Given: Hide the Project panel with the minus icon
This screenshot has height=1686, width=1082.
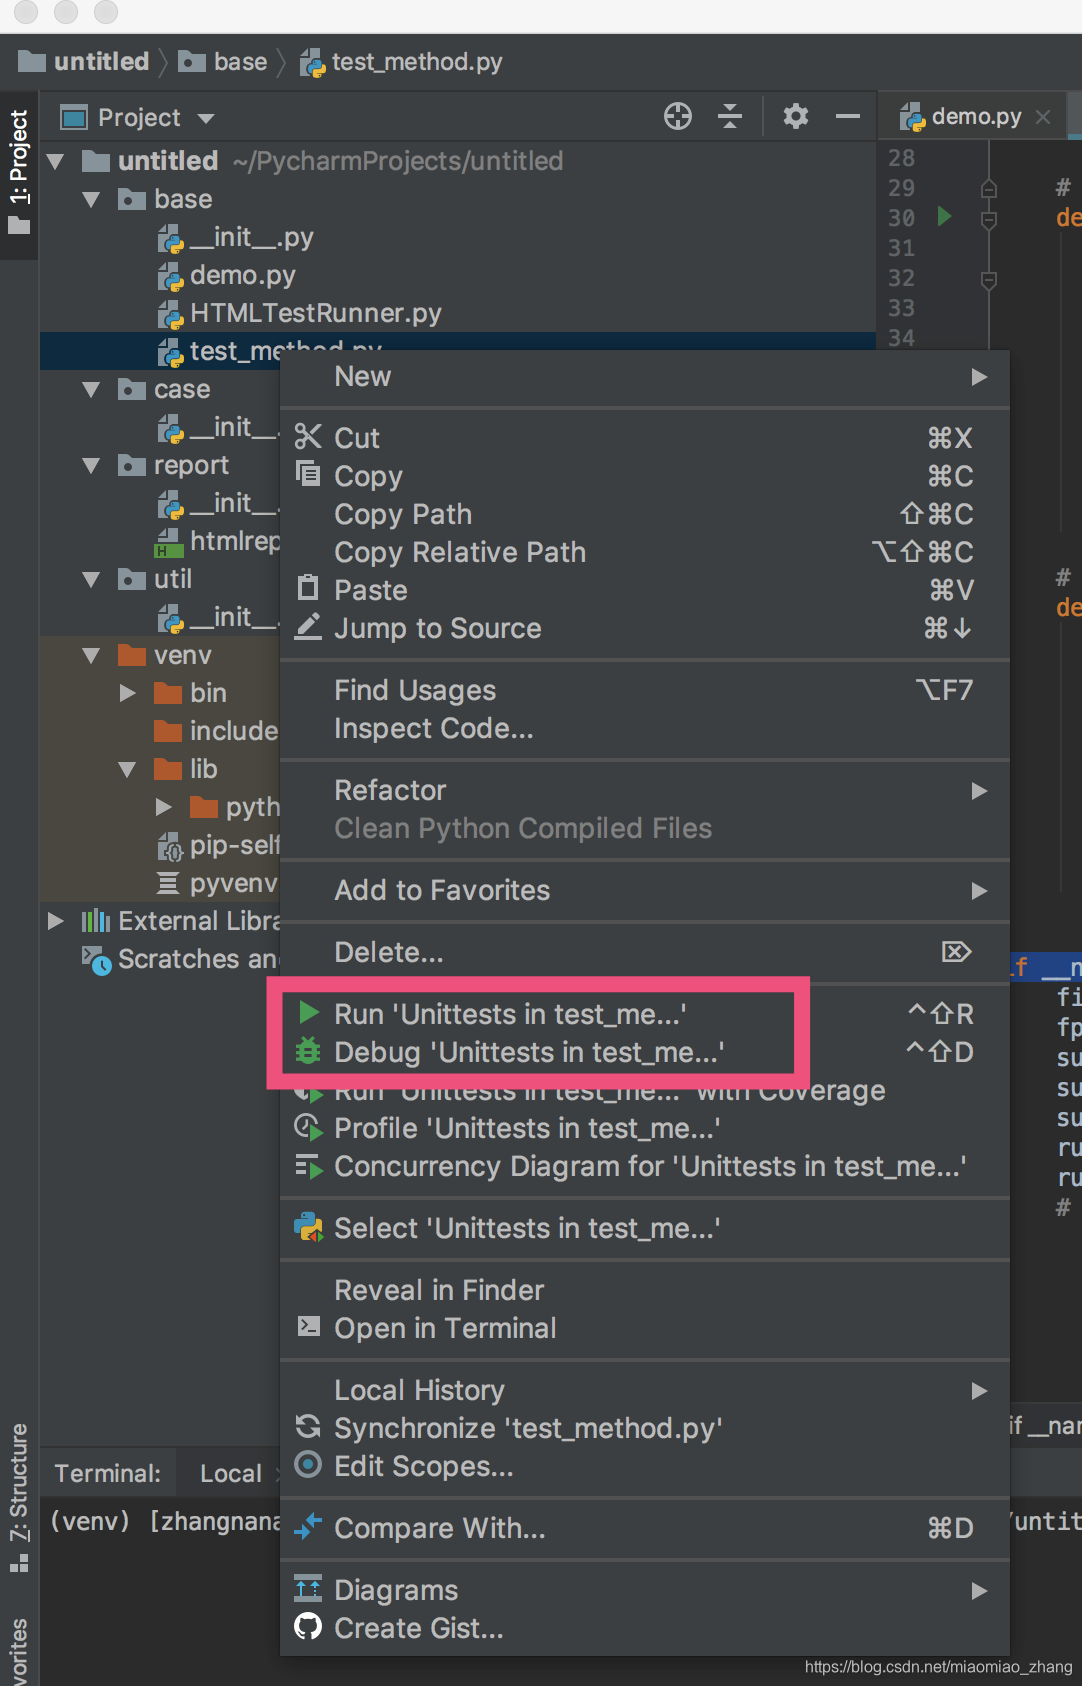Looking at the screenshot, I should click(x=848, y=117).
